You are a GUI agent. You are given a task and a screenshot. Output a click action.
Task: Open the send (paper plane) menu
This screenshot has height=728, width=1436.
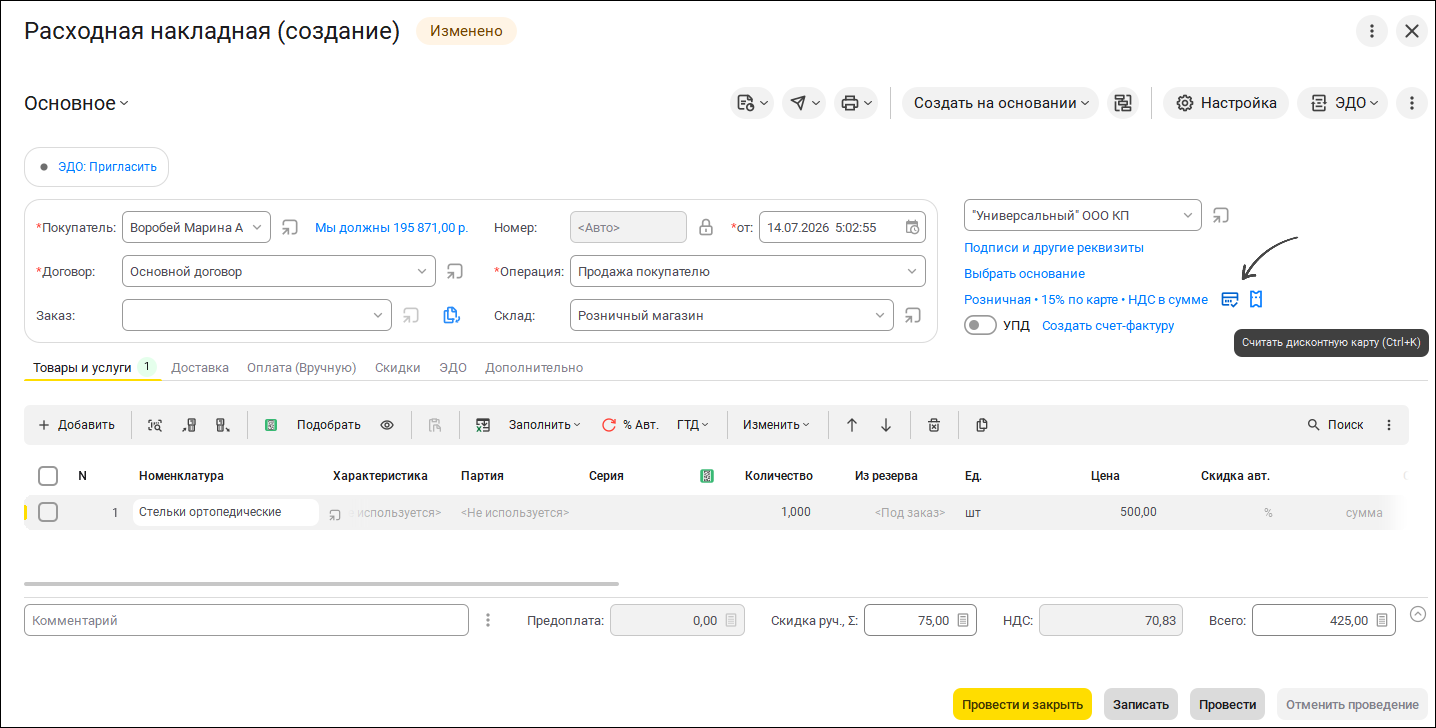[x=804, y=103]
